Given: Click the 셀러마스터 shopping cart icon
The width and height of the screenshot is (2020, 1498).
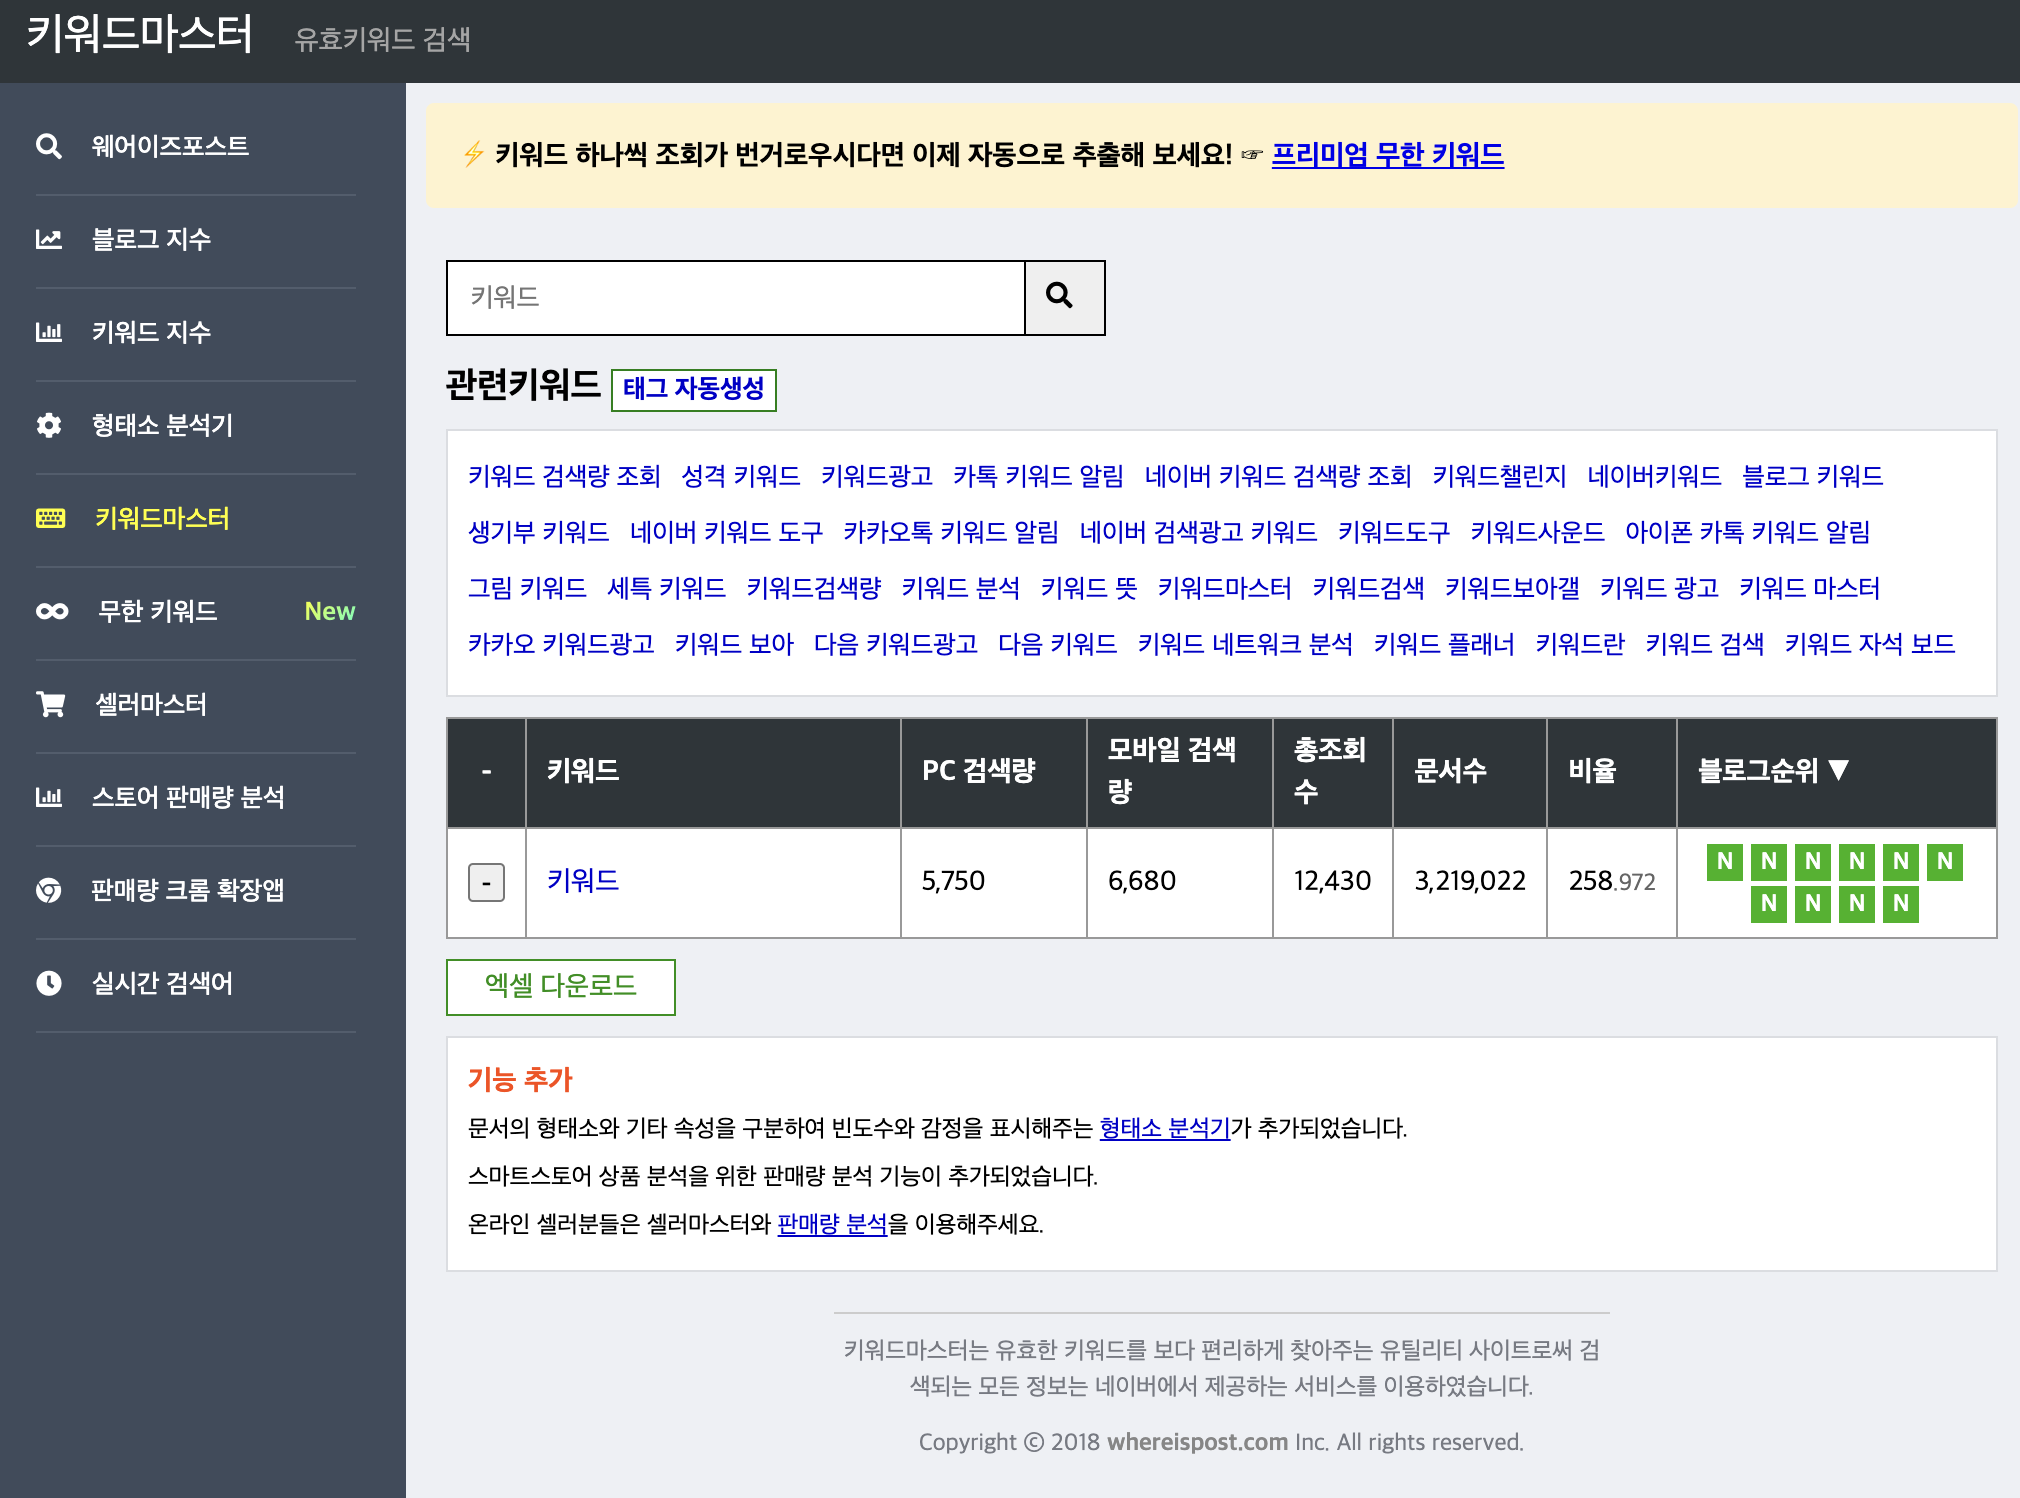Looking at the screenshot, I should tap(50, 704).
